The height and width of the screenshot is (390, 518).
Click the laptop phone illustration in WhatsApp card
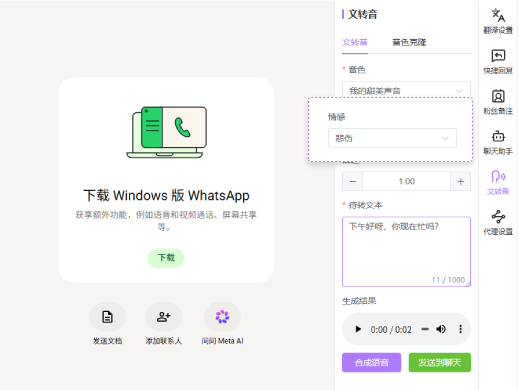click(166, 132)
